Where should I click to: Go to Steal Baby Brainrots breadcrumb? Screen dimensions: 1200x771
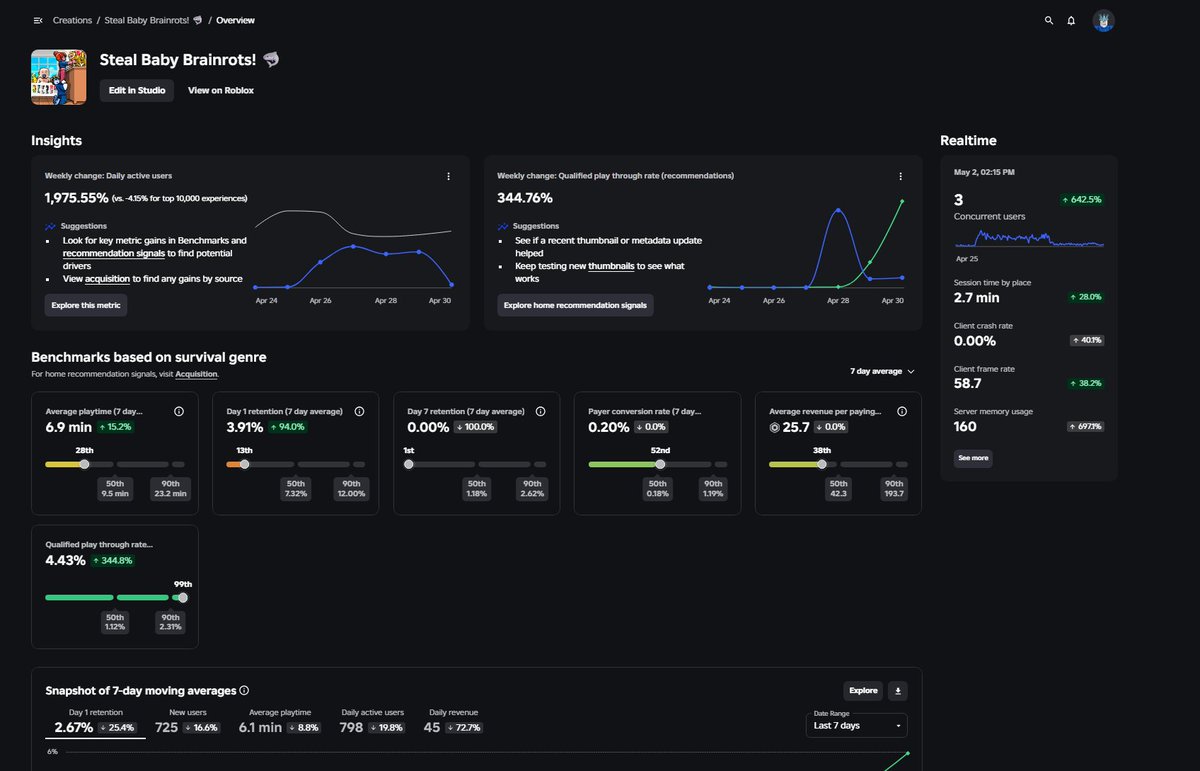coord(153,20)
